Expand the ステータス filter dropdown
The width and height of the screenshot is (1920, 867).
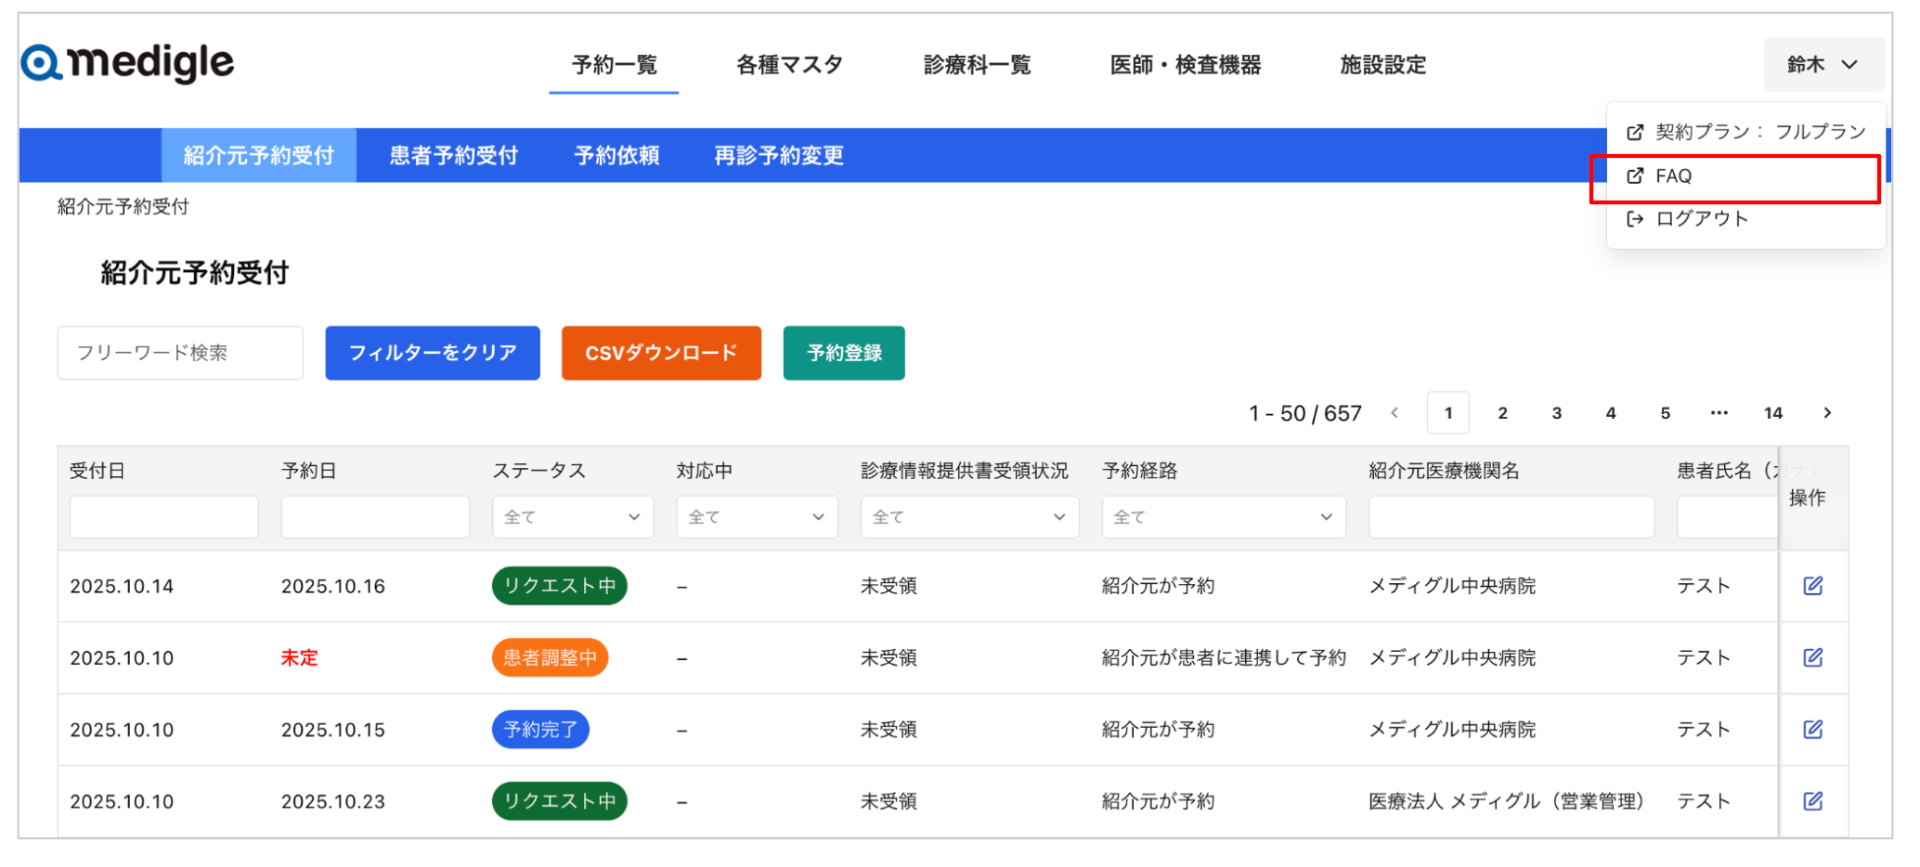coord(572,517)
